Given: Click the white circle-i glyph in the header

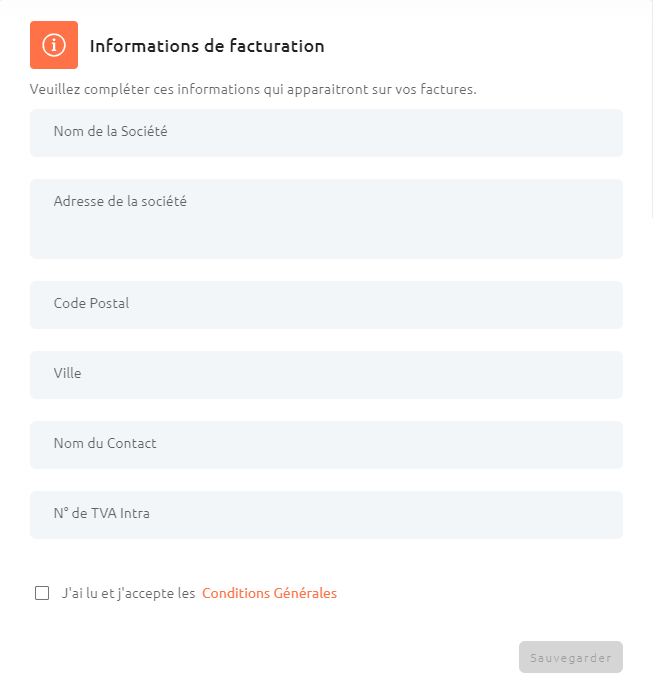Looking at the screenshot, I should (54, 45).
